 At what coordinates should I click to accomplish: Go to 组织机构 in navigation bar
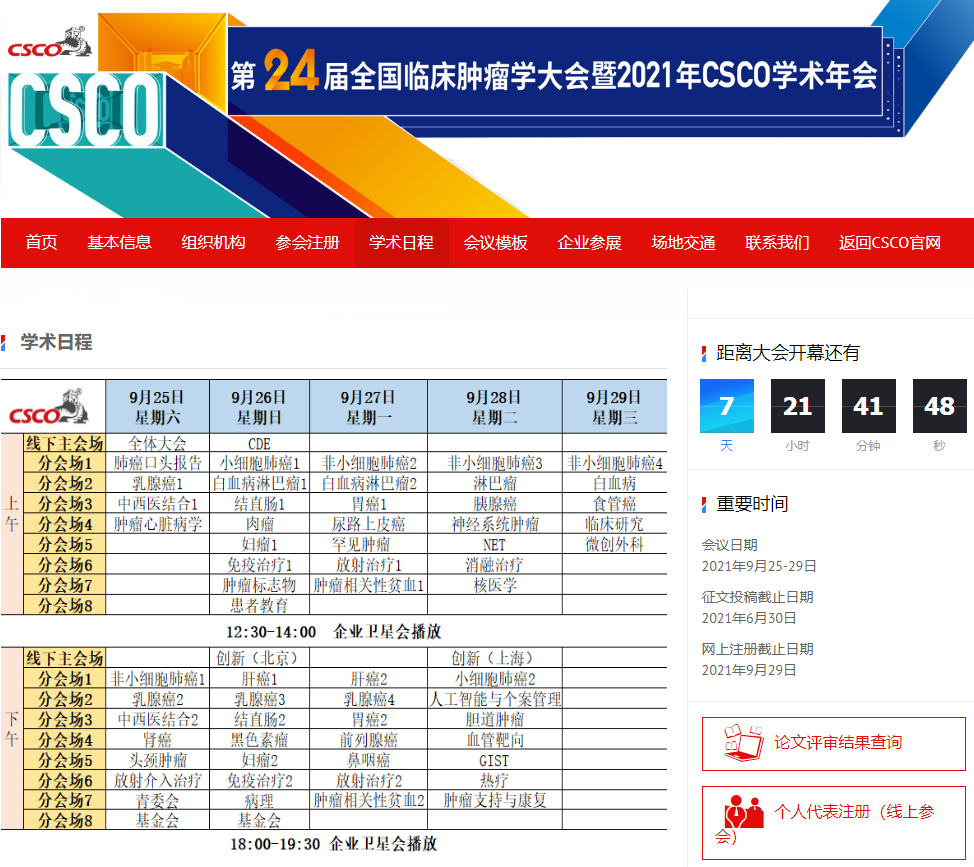click(213, 242)
